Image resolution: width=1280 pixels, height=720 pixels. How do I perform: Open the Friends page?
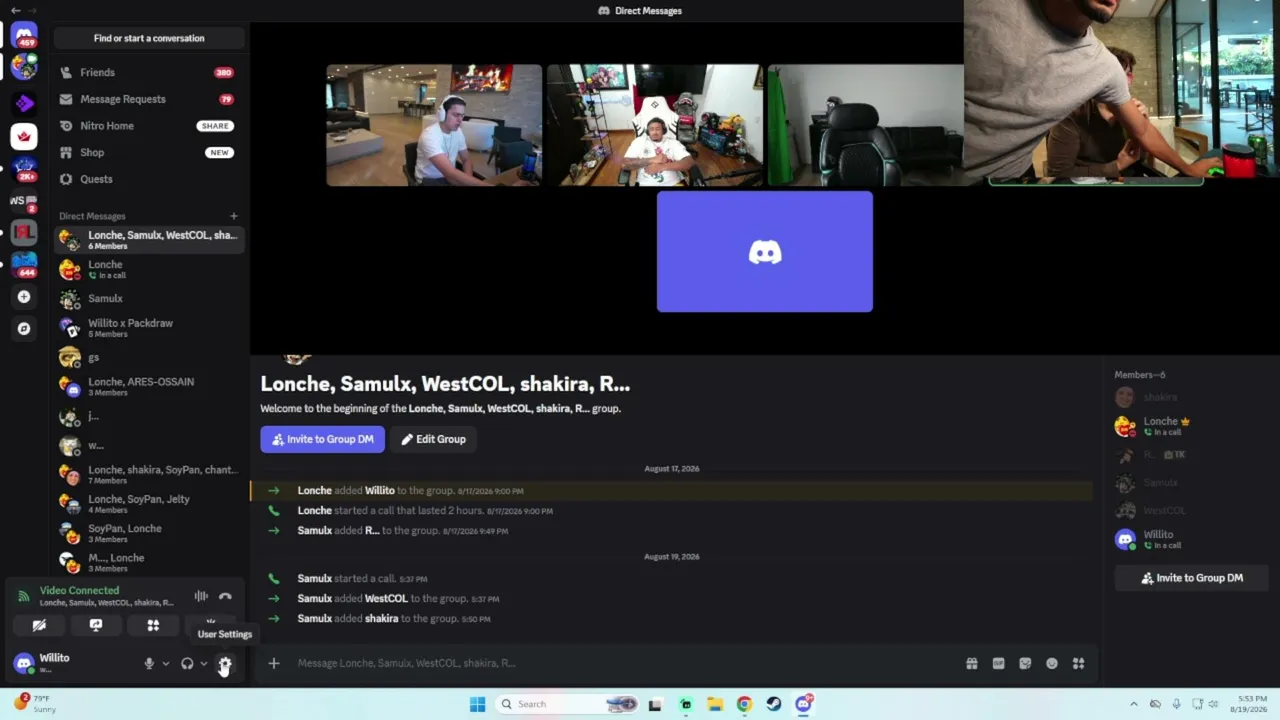pos(149,72)
